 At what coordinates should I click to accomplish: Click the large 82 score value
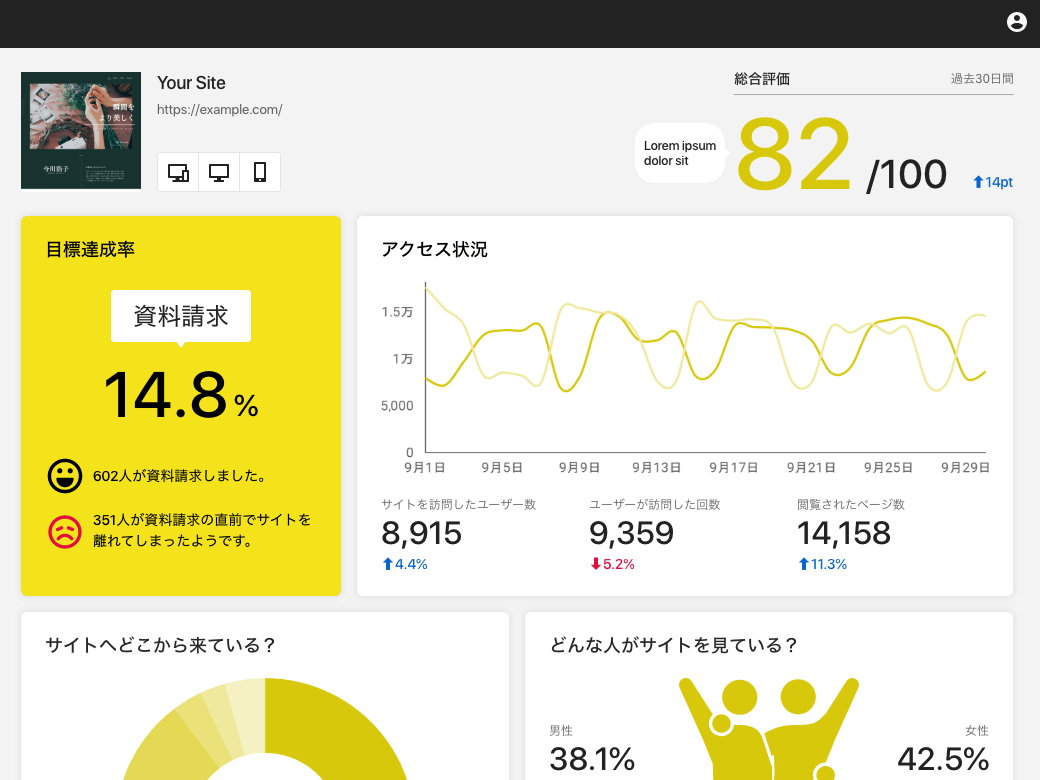[x=793, y=155]
